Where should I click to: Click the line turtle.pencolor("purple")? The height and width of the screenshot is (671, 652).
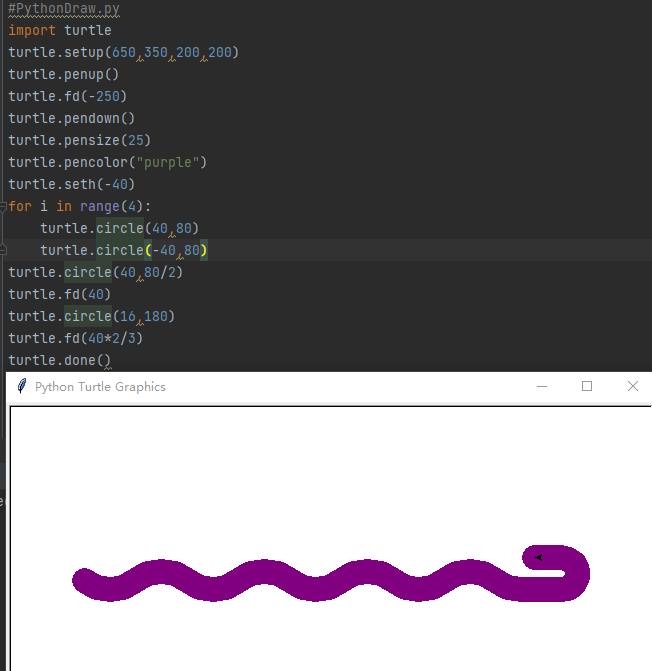coord(107,163)
